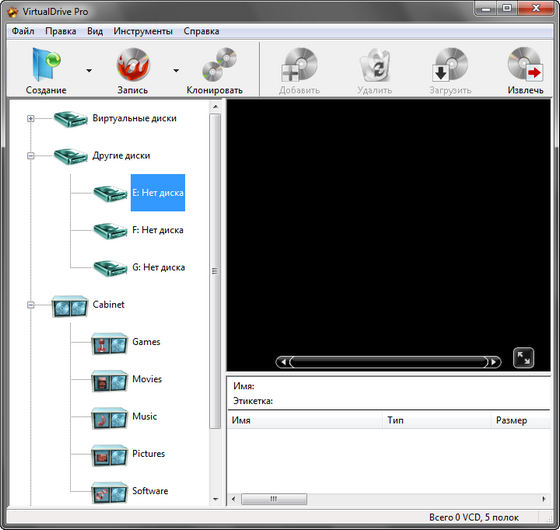Click the 'Имя:' label above Этикетка

coord(244,386)
